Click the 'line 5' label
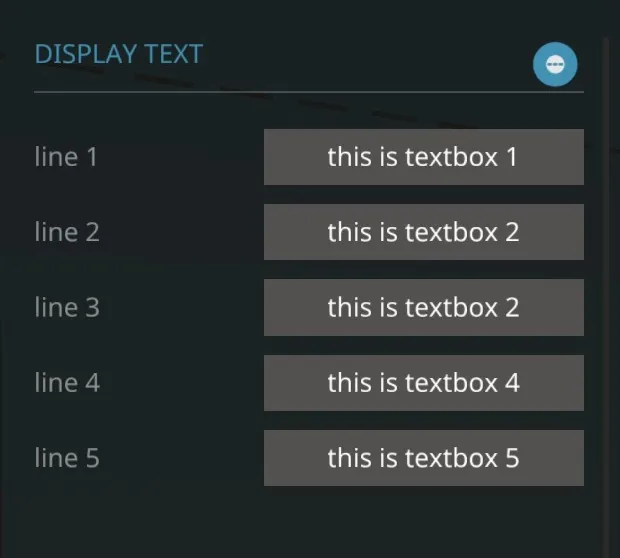The image size is (620, 558). pos(67,458)
